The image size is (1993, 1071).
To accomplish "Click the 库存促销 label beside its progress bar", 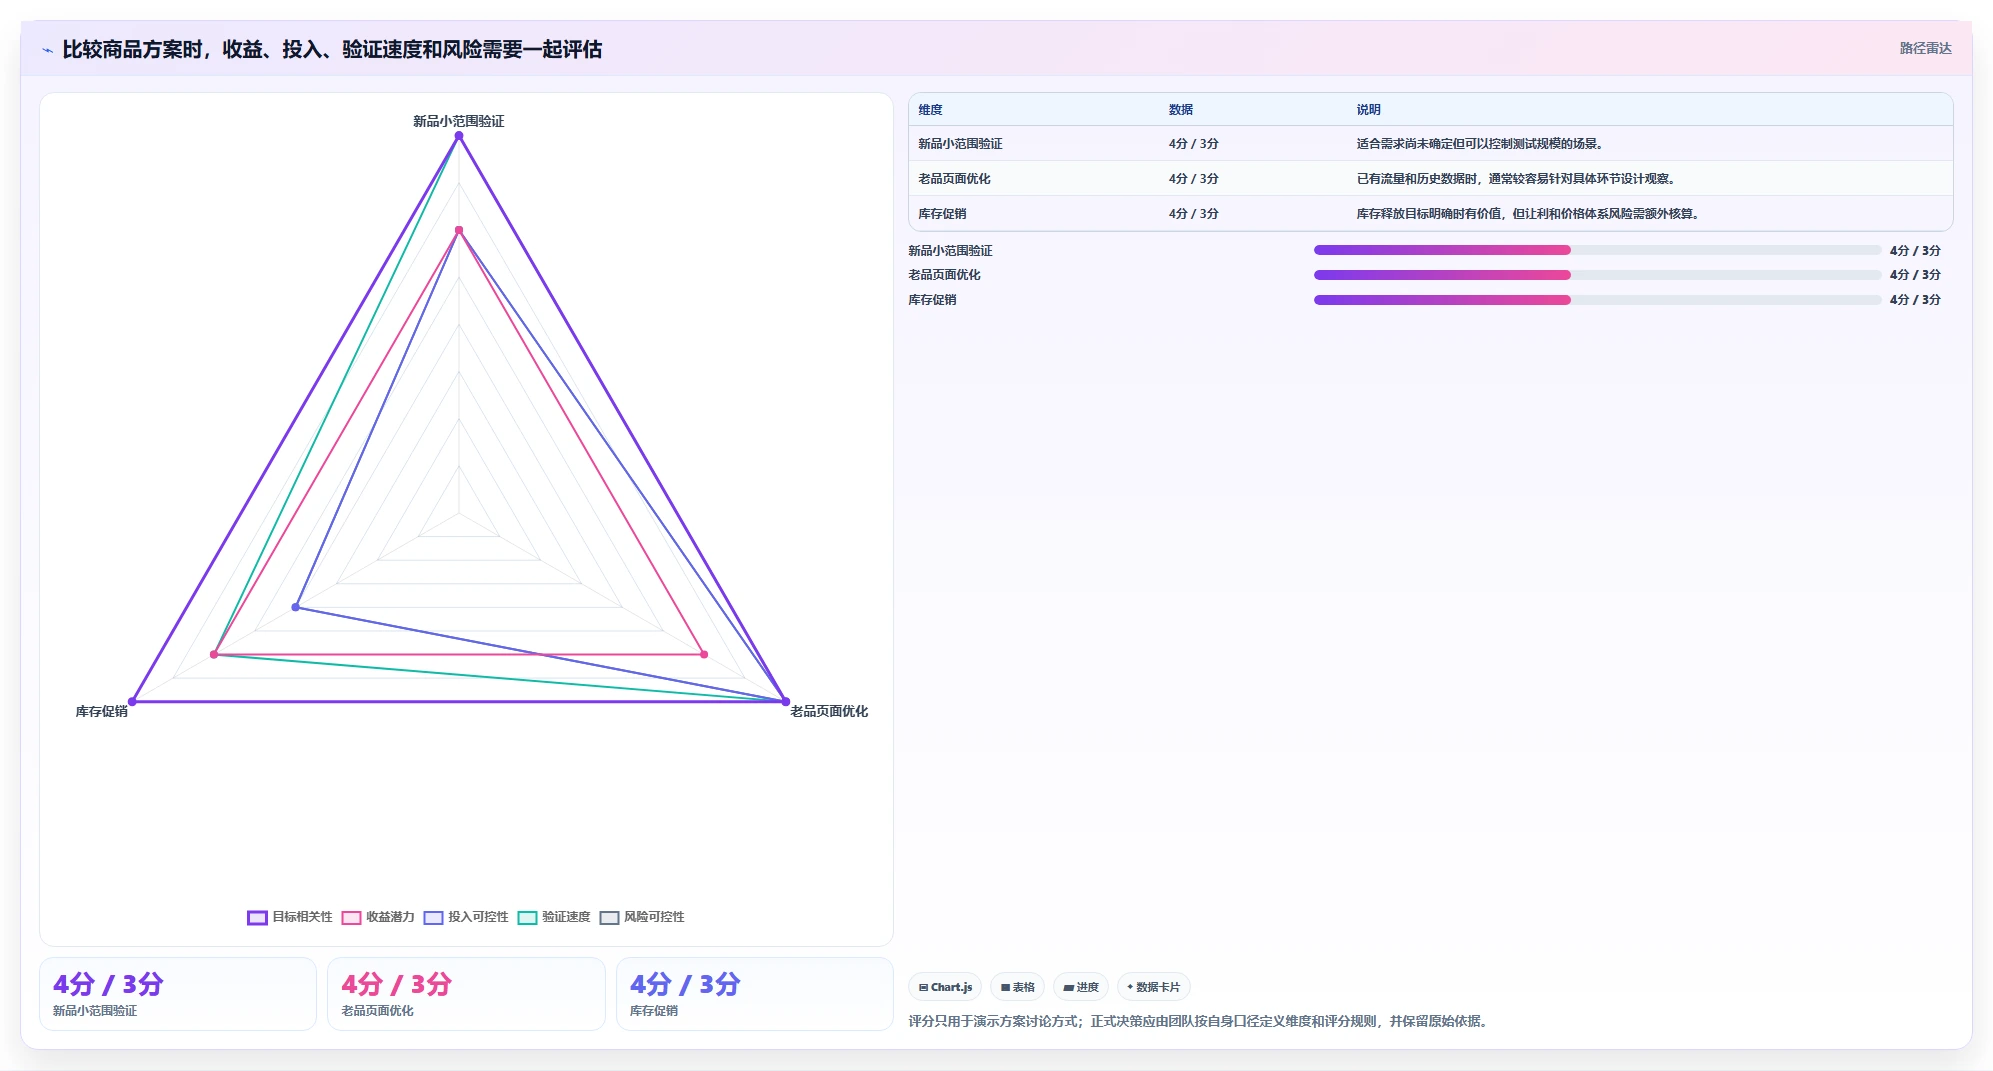I will tap(932, 300).
